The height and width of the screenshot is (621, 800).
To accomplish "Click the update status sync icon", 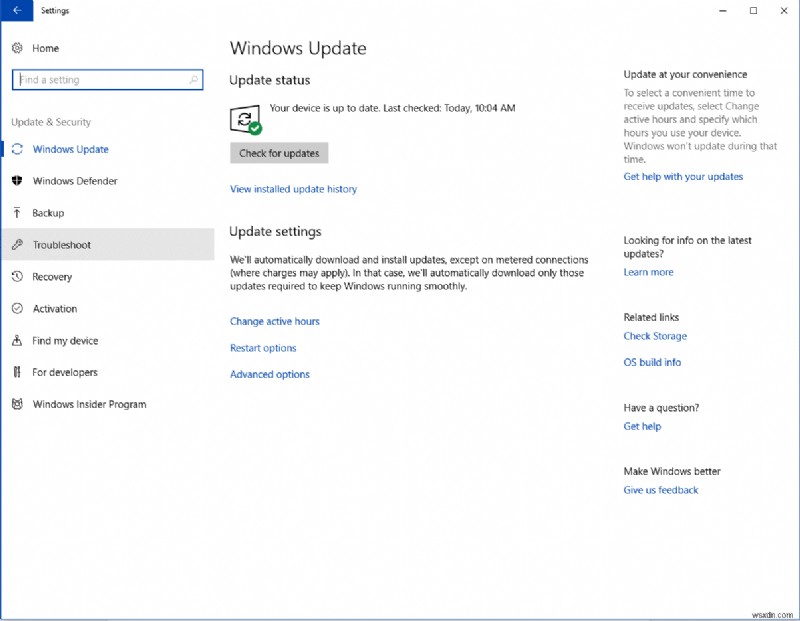I will pyautogui.click(x=244, y=121).
